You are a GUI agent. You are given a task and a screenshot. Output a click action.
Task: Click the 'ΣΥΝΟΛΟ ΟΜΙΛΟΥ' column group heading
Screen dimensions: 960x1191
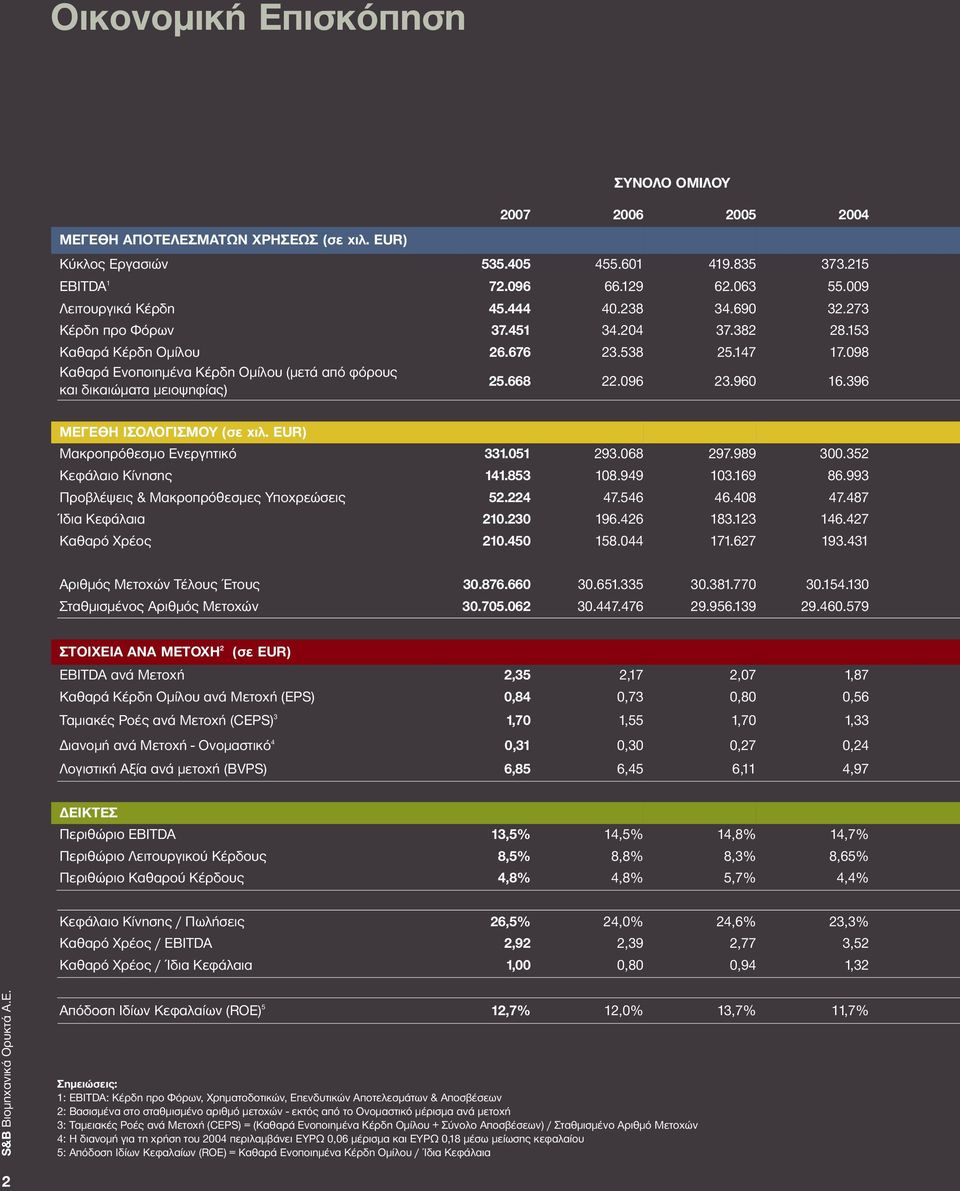(671, 183)
